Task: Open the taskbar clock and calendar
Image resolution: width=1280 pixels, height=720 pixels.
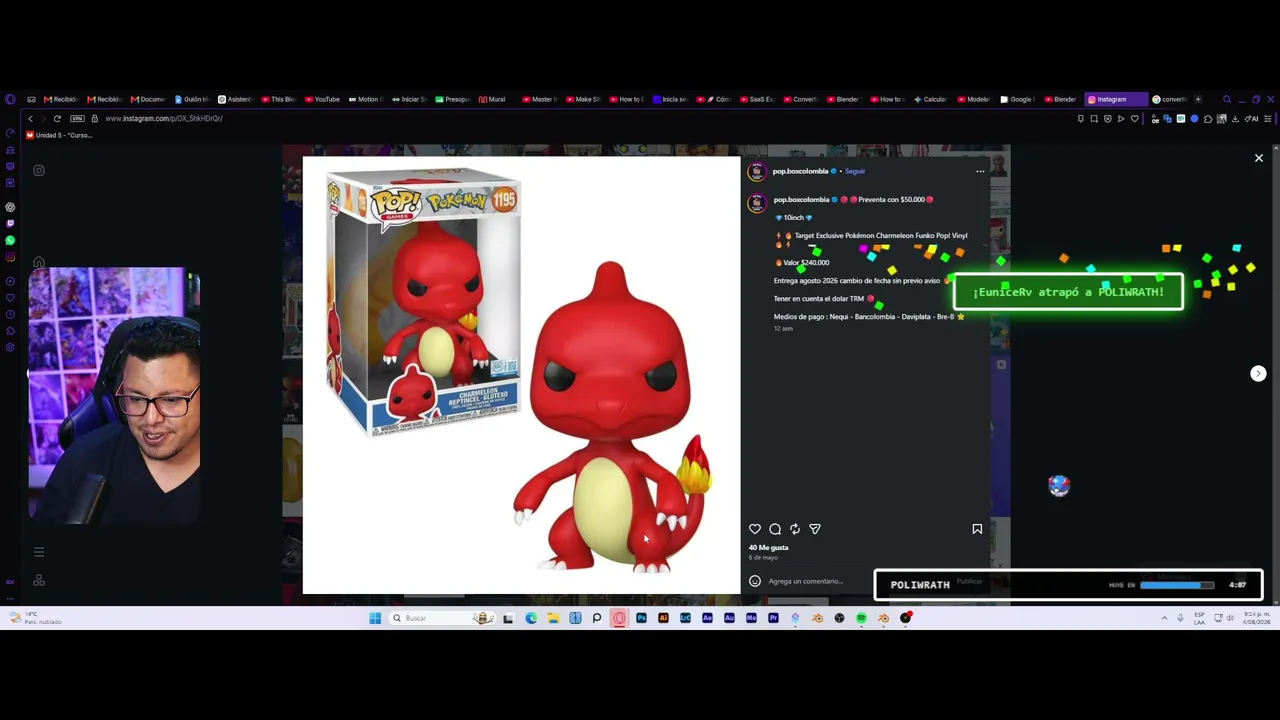Action: tap(1259, 618)
